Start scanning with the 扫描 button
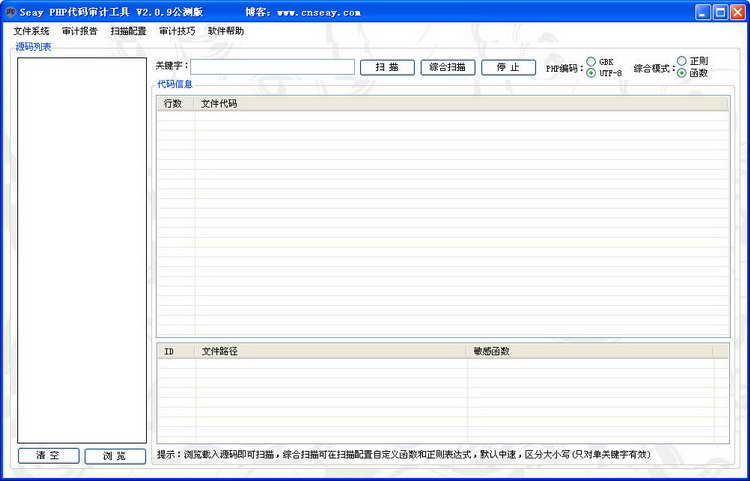 387,67
